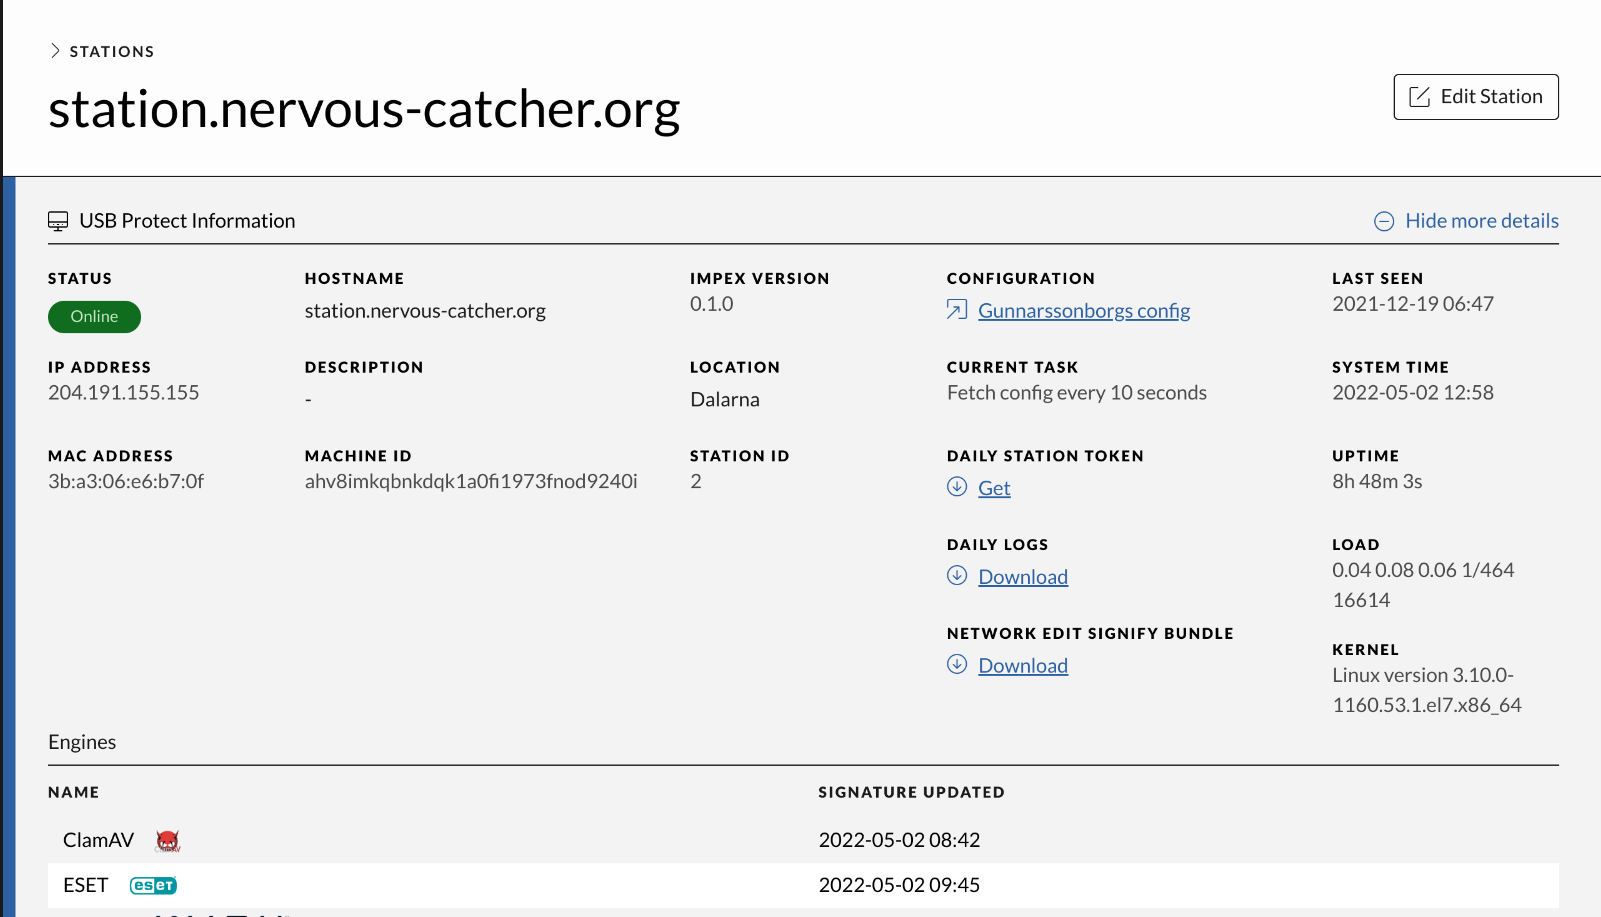The image size is (1601, 917).
Task: Go back to the STATIONS breadcrumb
Action: pos(112,51)
